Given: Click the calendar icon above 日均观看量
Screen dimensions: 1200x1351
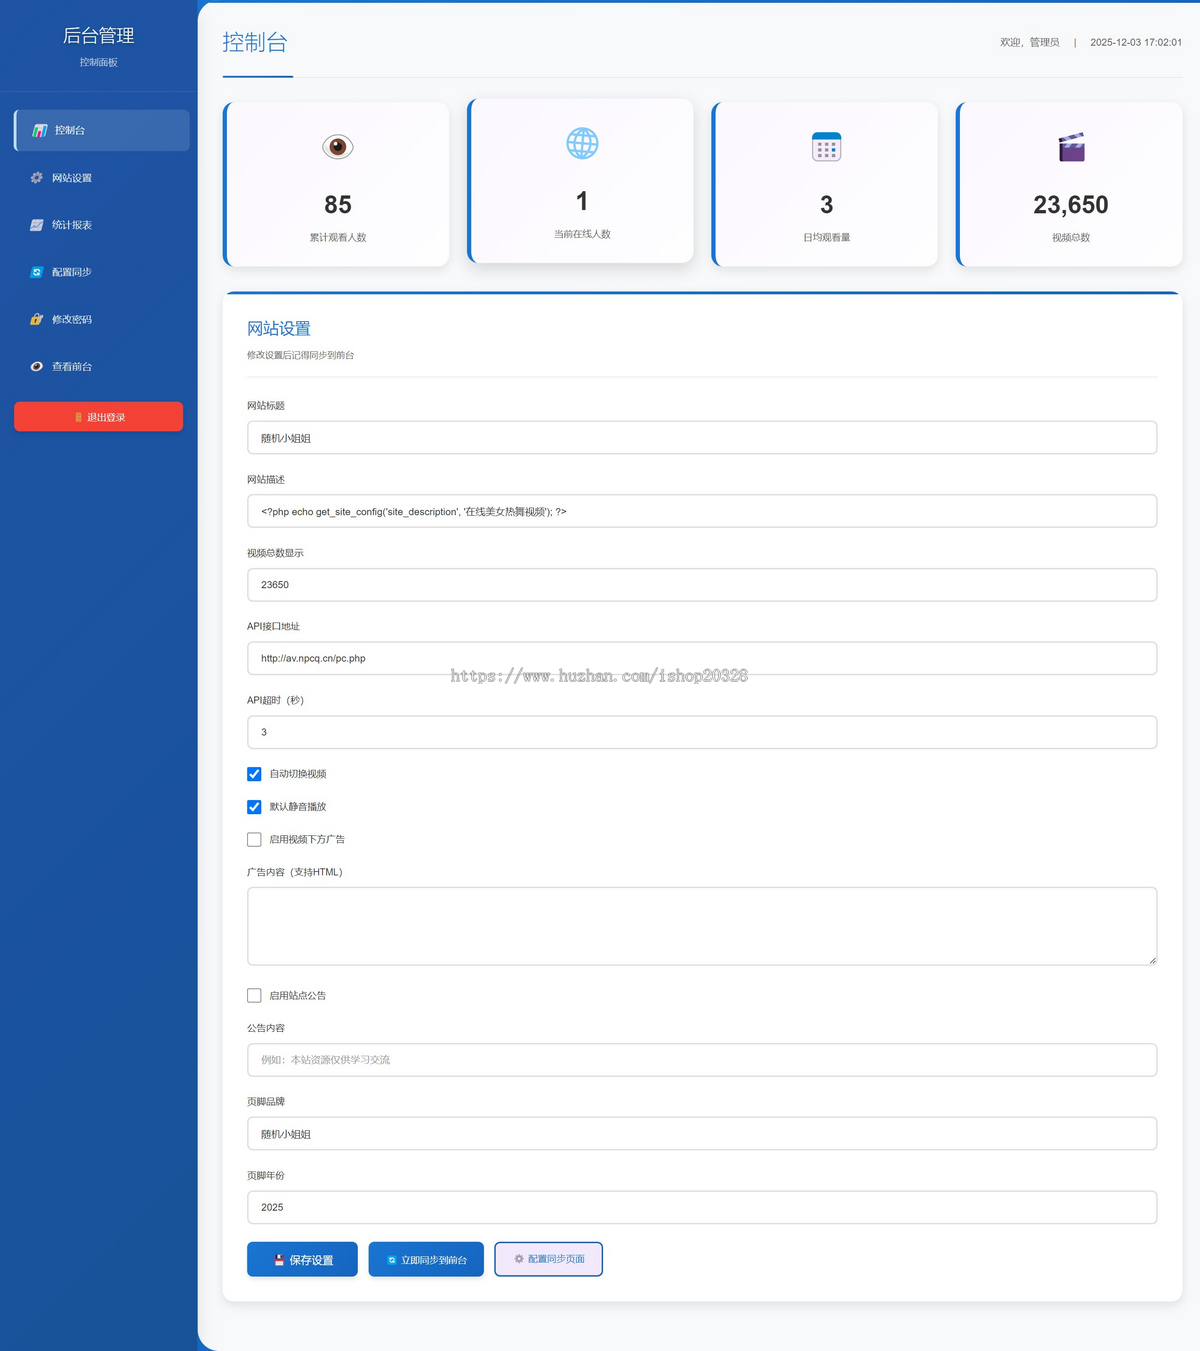Looking at the screenshot, I should tap(826, 147).
